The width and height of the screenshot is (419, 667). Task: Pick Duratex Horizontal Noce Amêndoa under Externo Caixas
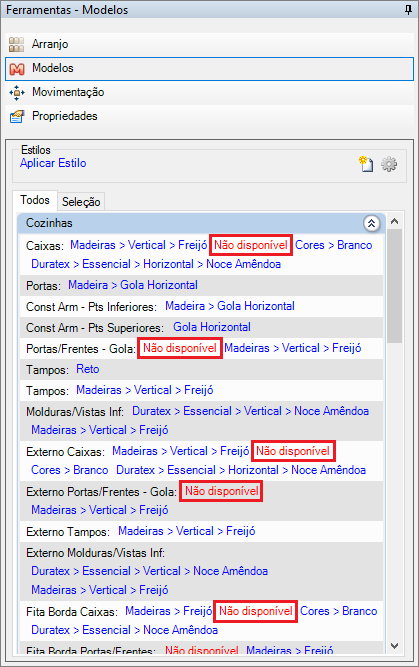pyautogui.click(x=241, y=470)
